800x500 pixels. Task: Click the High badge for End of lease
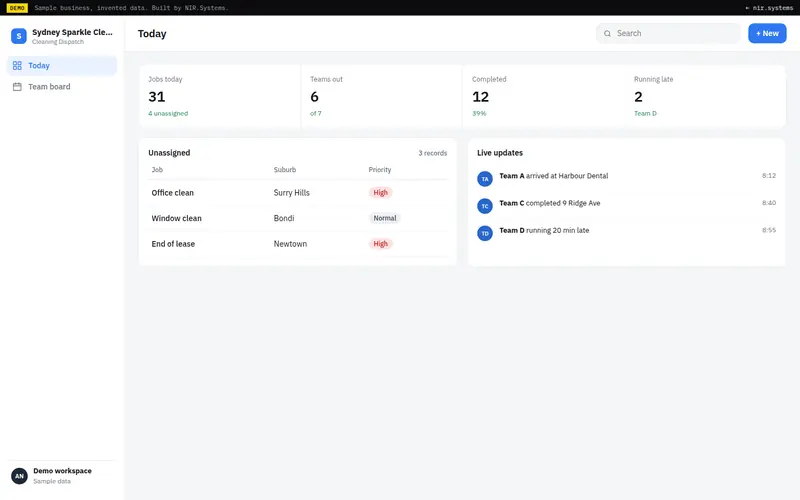click(x=380, y=244)
